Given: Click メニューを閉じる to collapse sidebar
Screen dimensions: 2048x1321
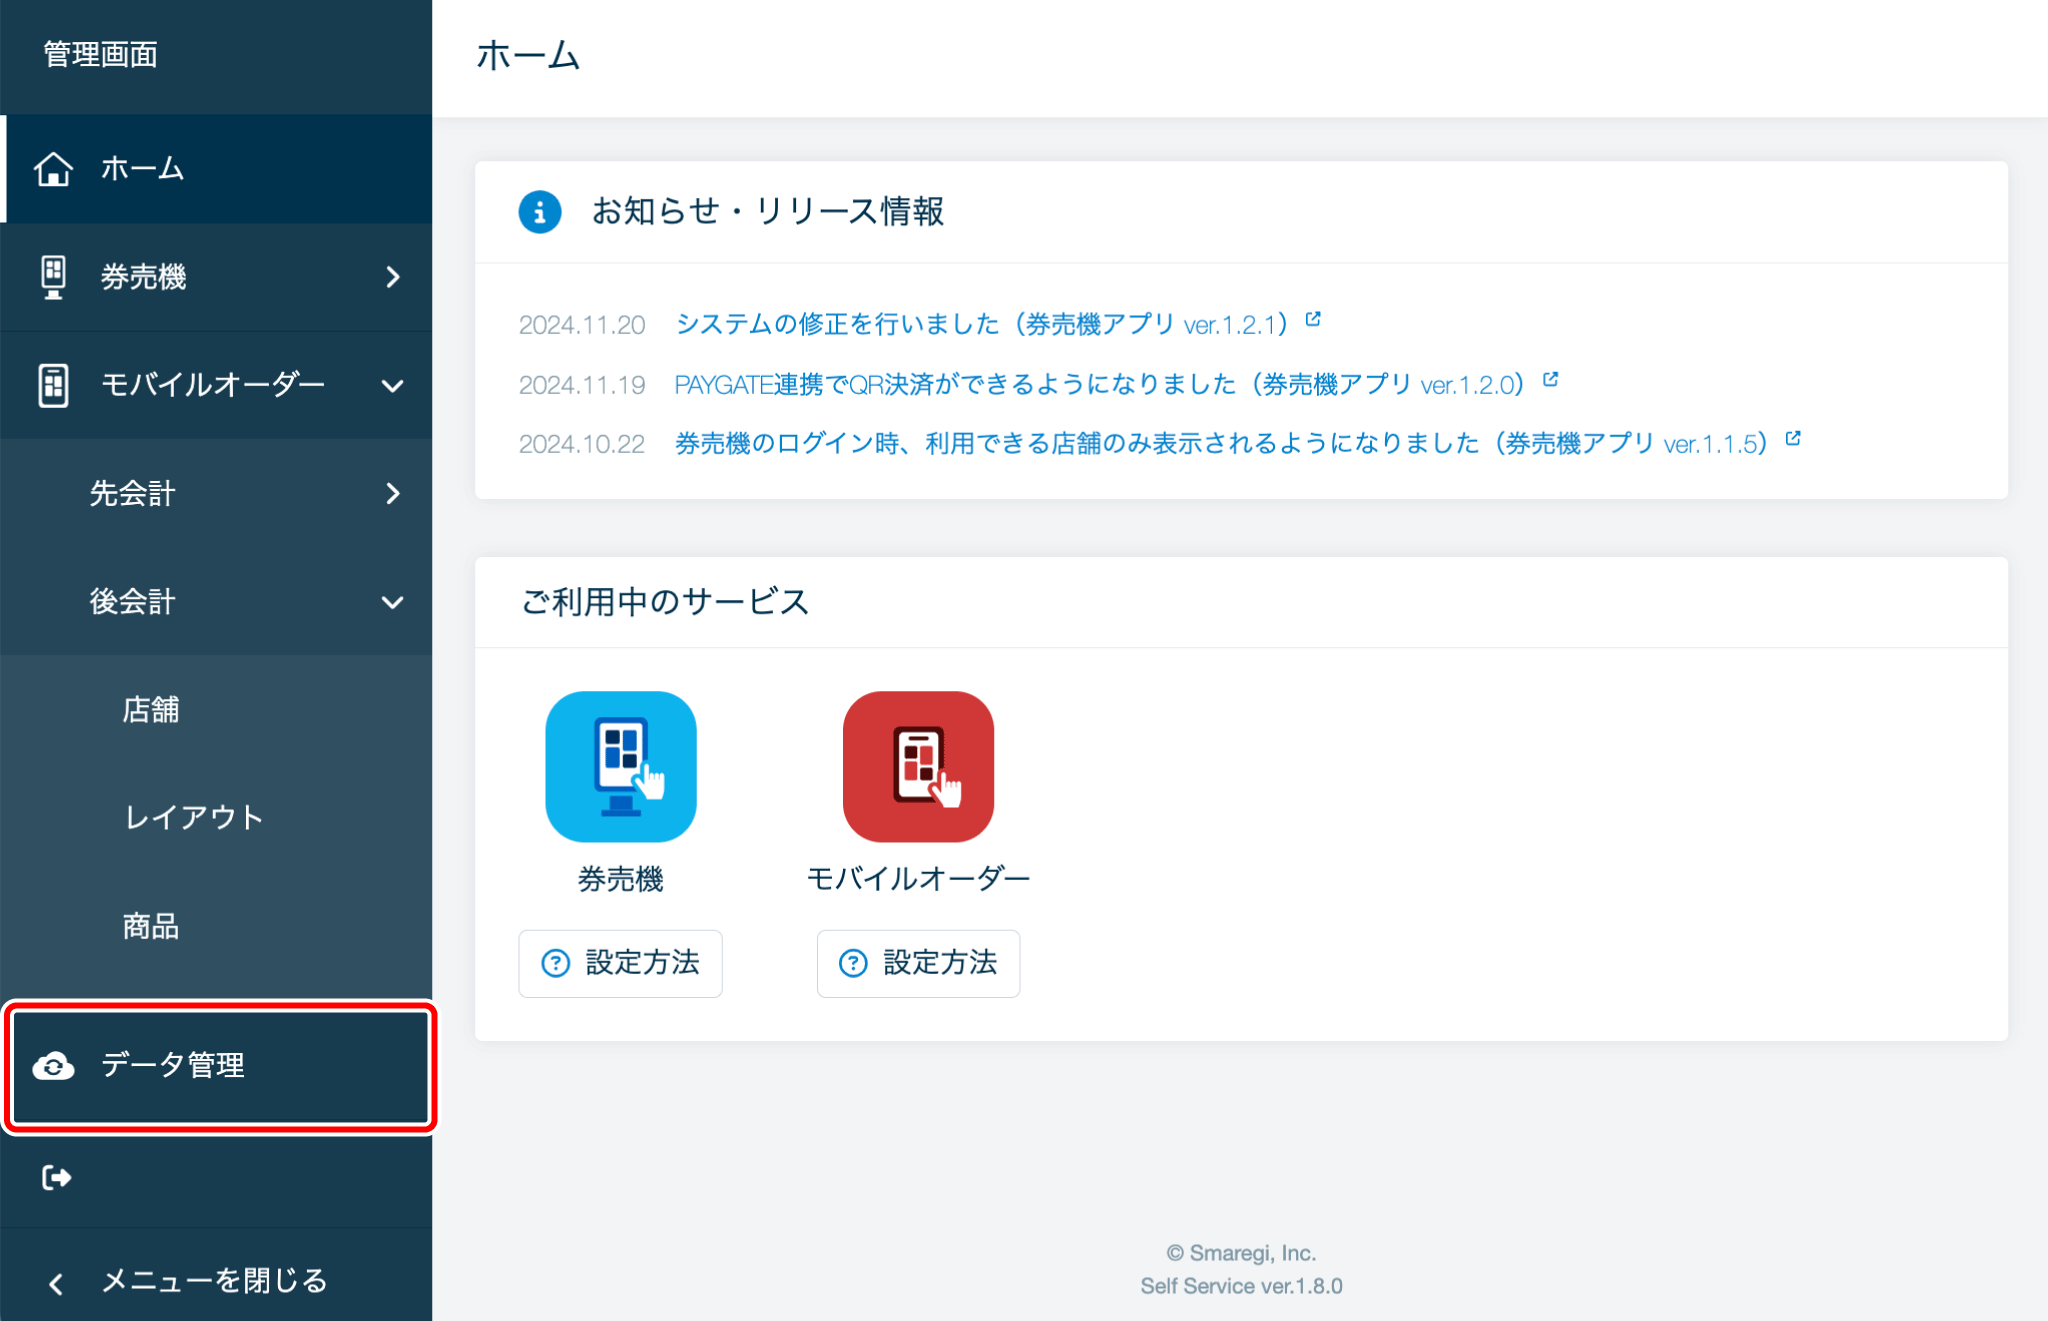Looking at the screenshot, I should 214,1280.
